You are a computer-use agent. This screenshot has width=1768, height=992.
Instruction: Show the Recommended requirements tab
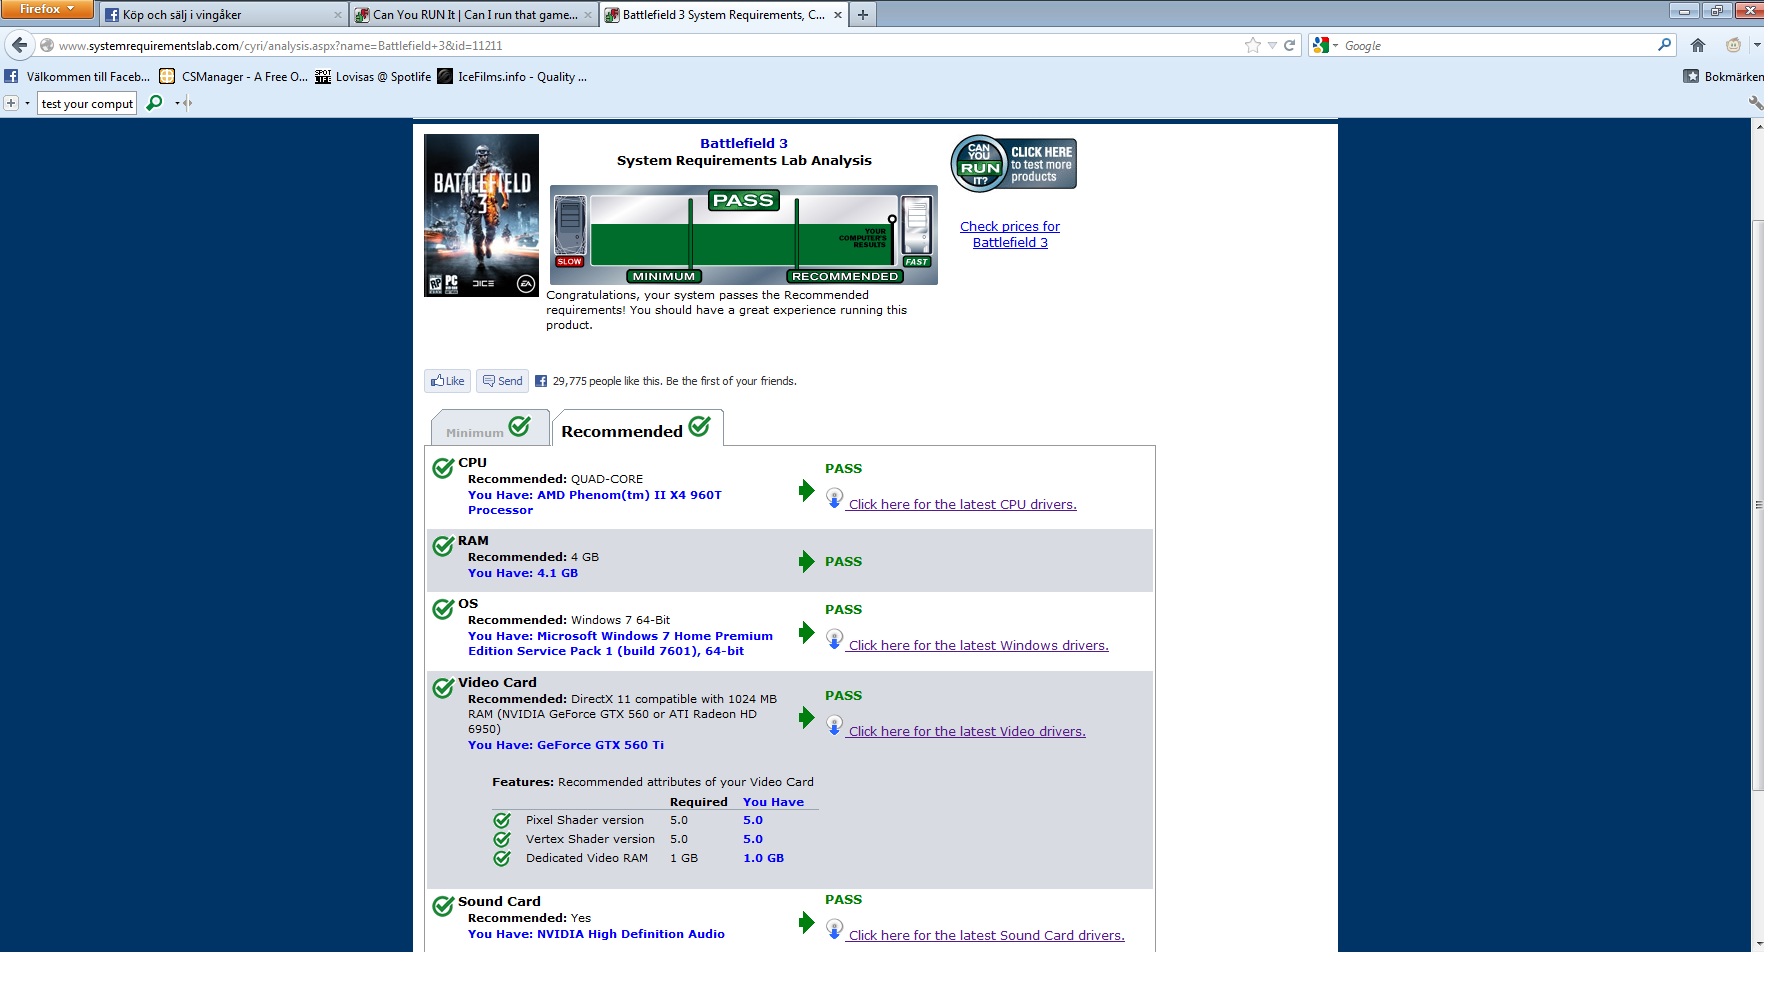tap(637, 428)
